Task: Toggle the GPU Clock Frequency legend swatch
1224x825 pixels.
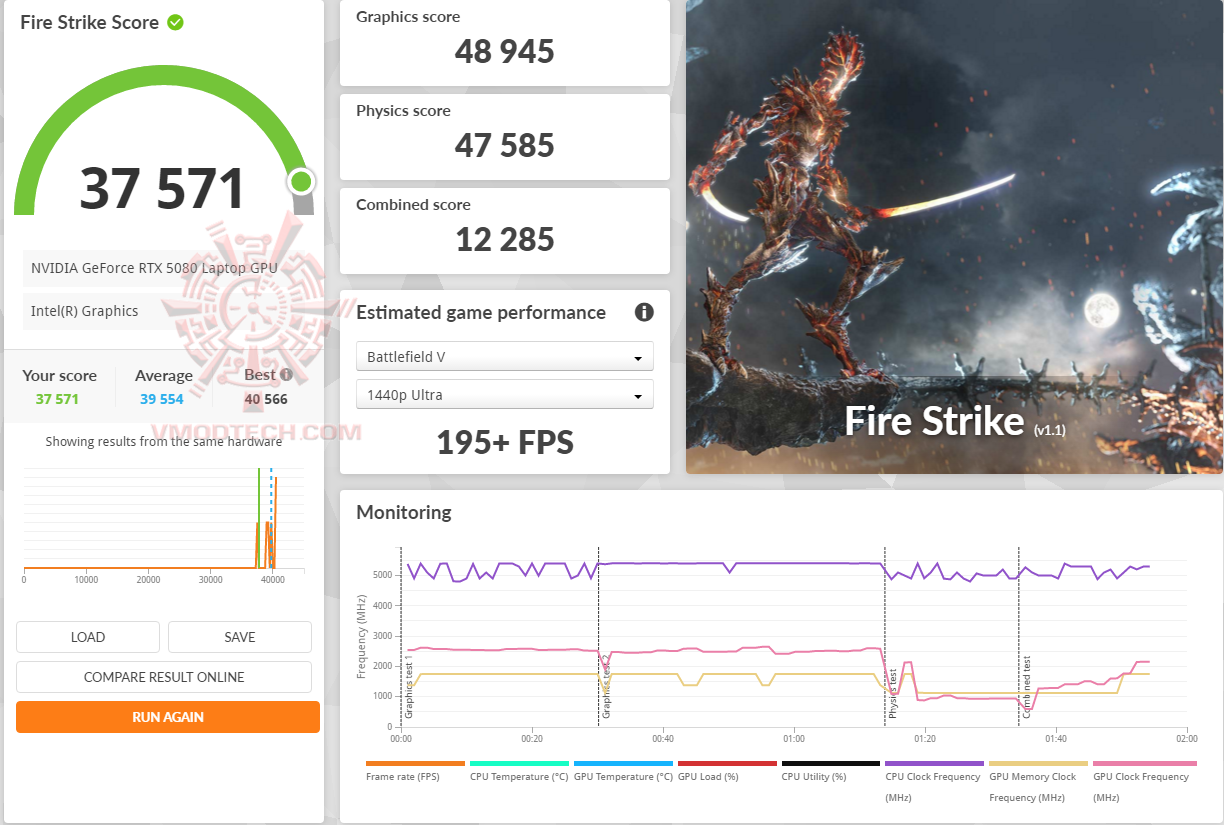Action: tap(1143, 763)
